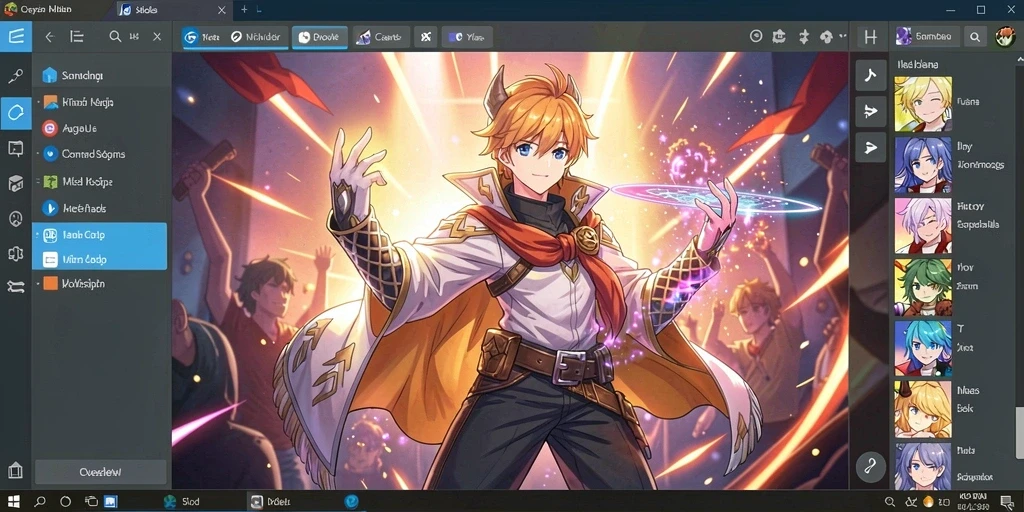Select the box package icon in left rail
Image resolution: width=1024 pixels, height=512 pixels.
pos(16,184)
